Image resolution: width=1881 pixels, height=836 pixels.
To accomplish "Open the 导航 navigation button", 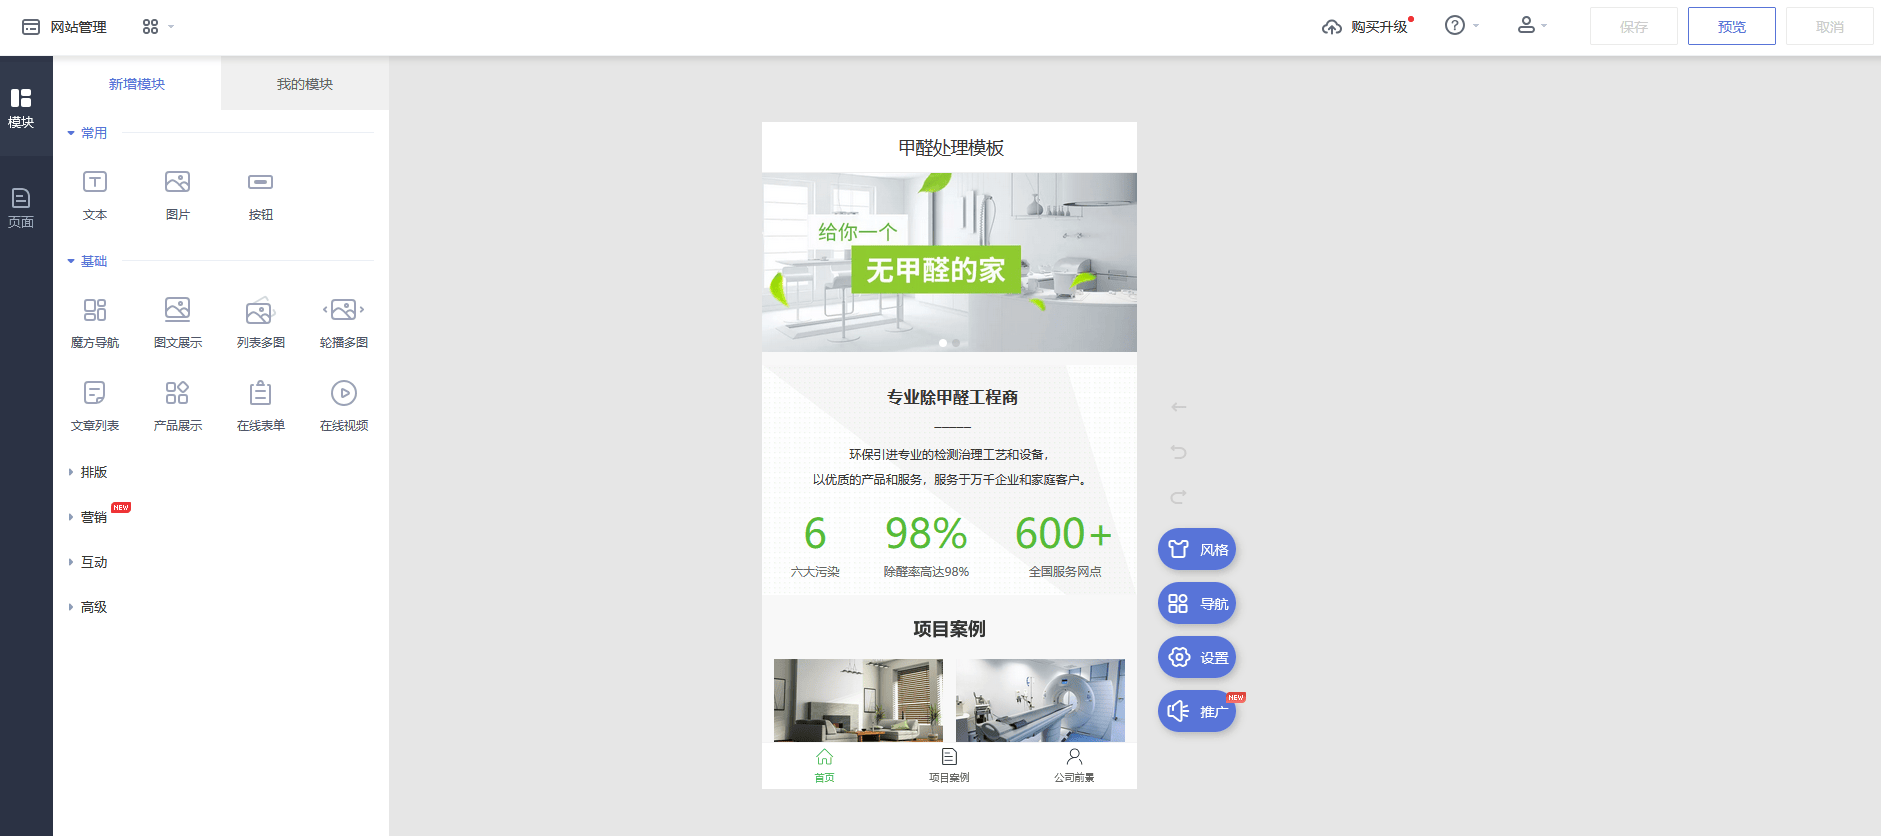I will (1197, 603).
